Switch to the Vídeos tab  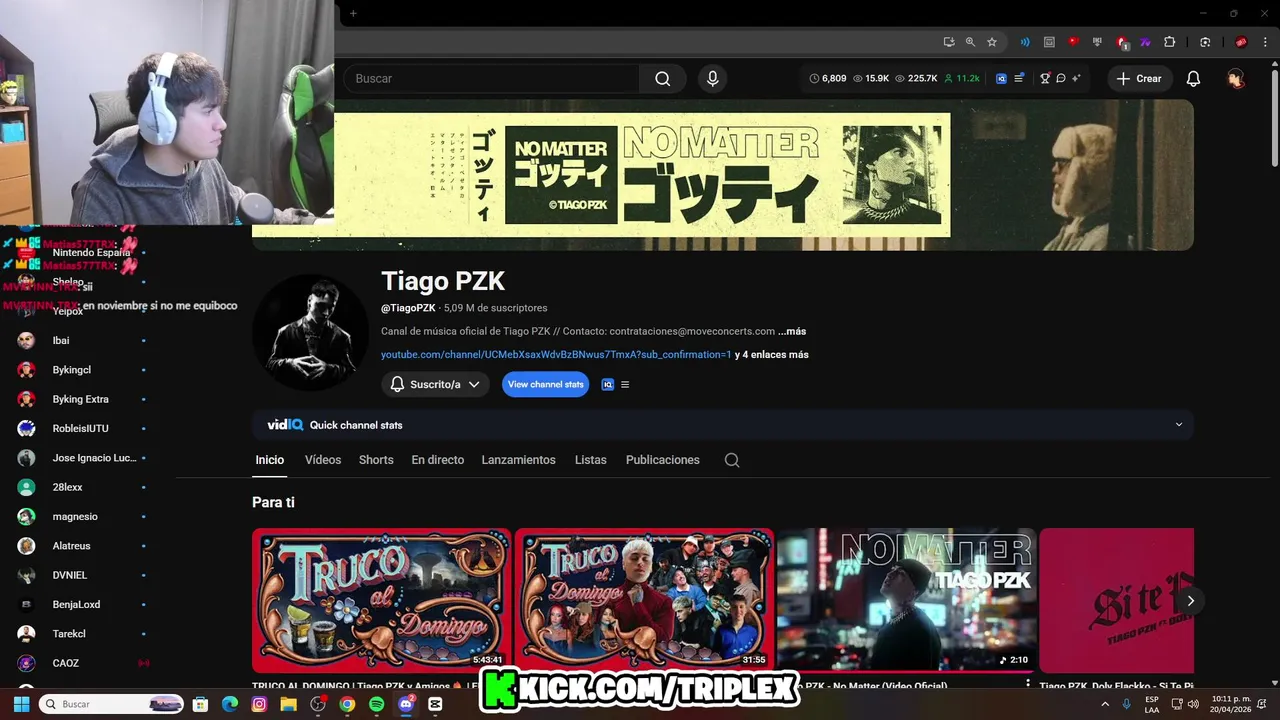(323, 460)
